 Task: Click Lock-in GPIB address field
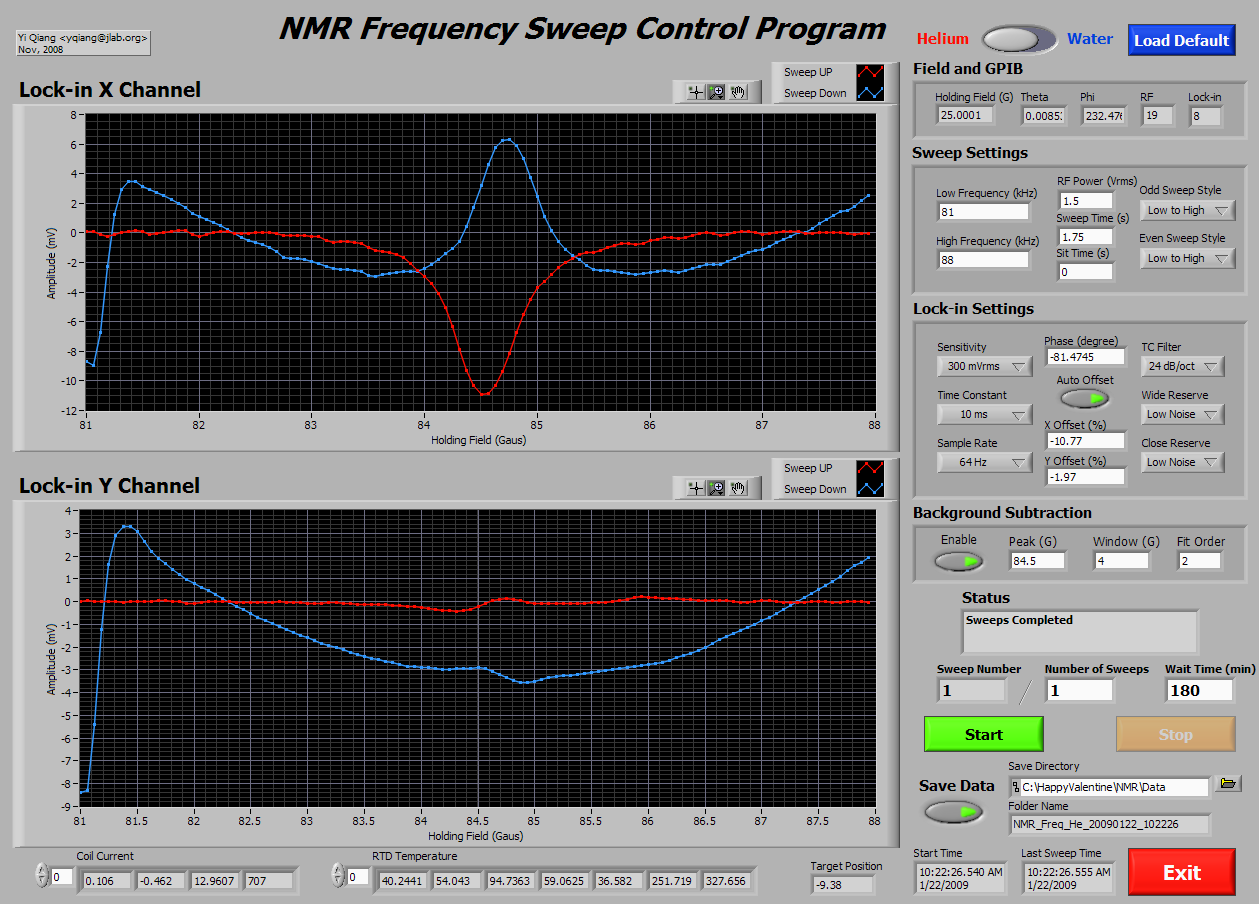(x=1205, y=115)
